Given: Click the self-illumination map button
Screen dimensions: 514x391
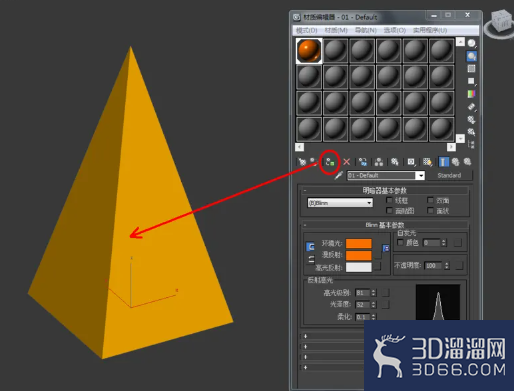Looking at the screenshot, I should [x=458, y=243].
